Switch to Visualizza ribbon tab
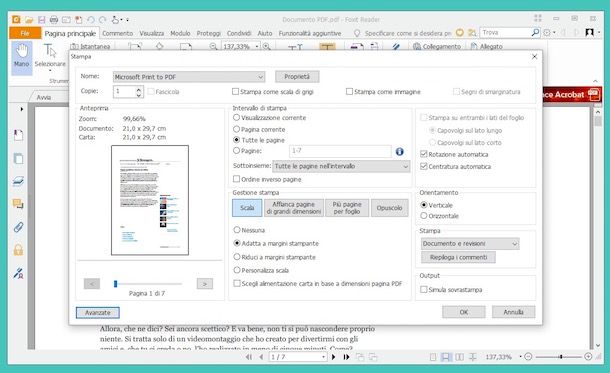 (152, 33)
